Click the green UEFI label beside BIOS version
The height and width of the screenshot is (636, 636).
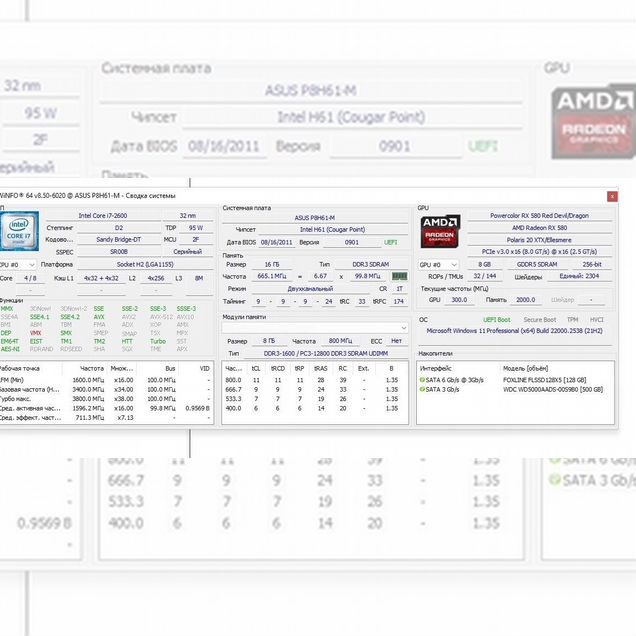coord(390,242)
